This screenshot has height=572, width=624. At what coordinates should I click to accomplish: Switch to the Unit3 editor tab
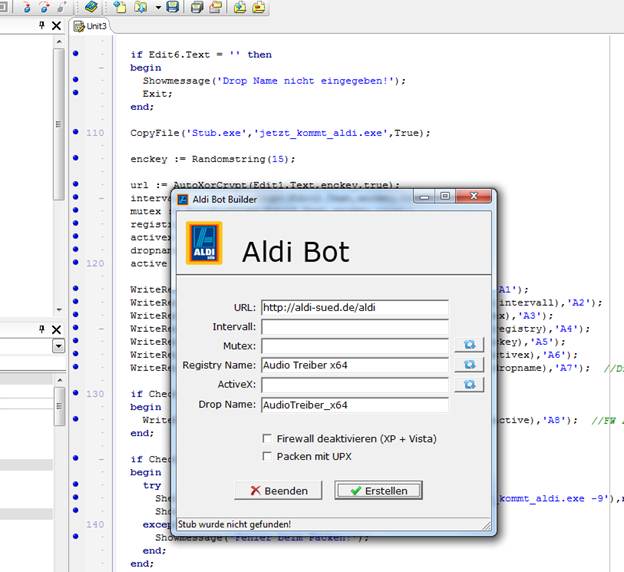[91, 26]
